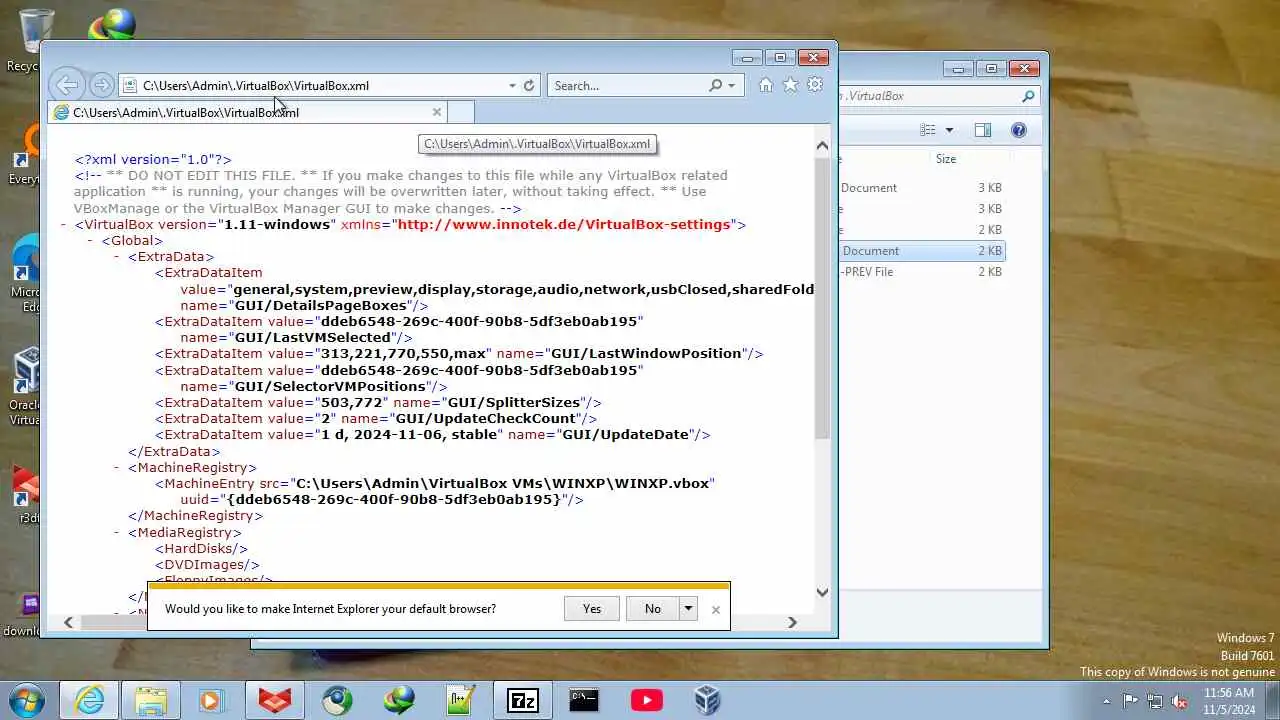This screenshot has width=1280, height=720.
Task: Toggle the Explorer preview pane icon
Action: pos(983,130)
